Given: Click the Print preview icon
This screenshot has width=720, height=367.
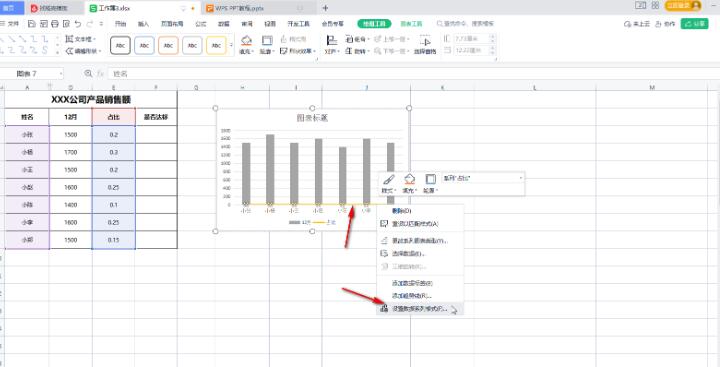Looking at the screenshot, I should coord(66,23).
